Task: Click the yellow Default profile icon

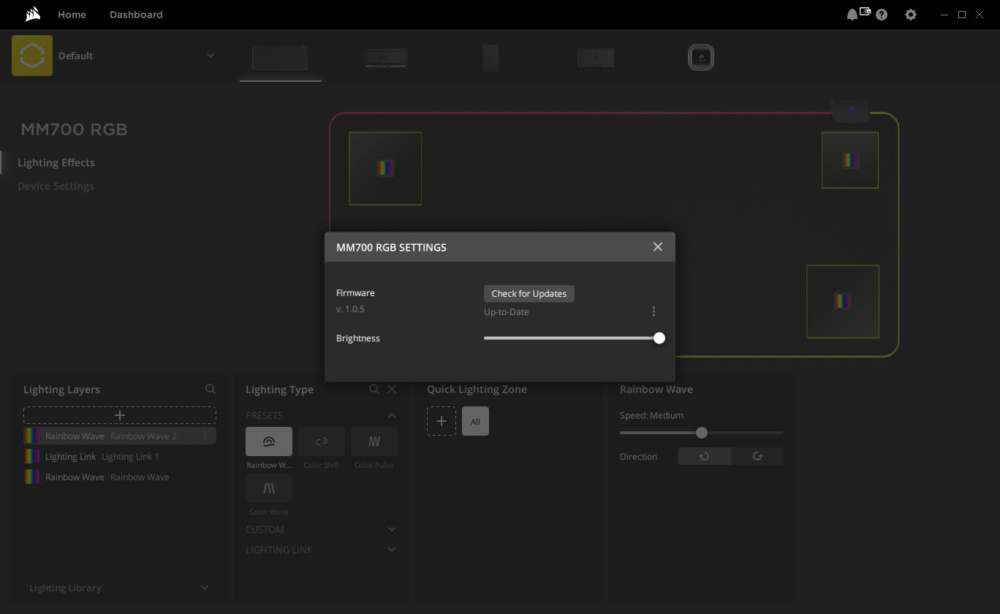Action: pos(32,55)
